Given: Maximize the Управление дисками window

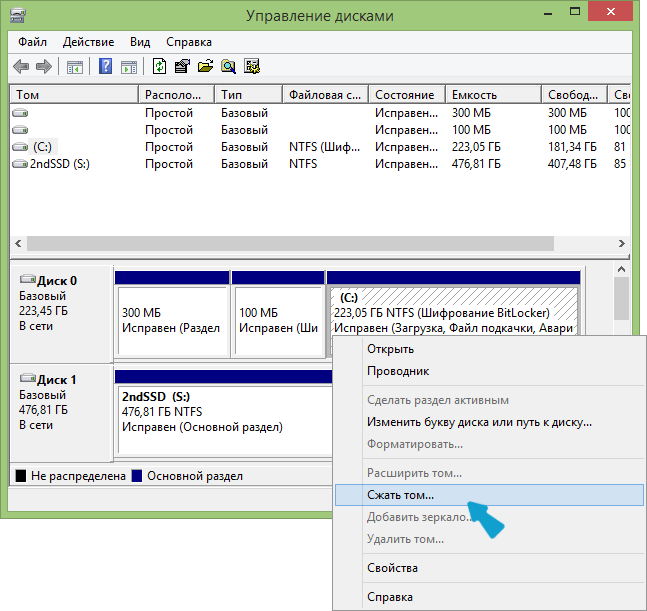Looking at the screenshot, I should (575, 12).
